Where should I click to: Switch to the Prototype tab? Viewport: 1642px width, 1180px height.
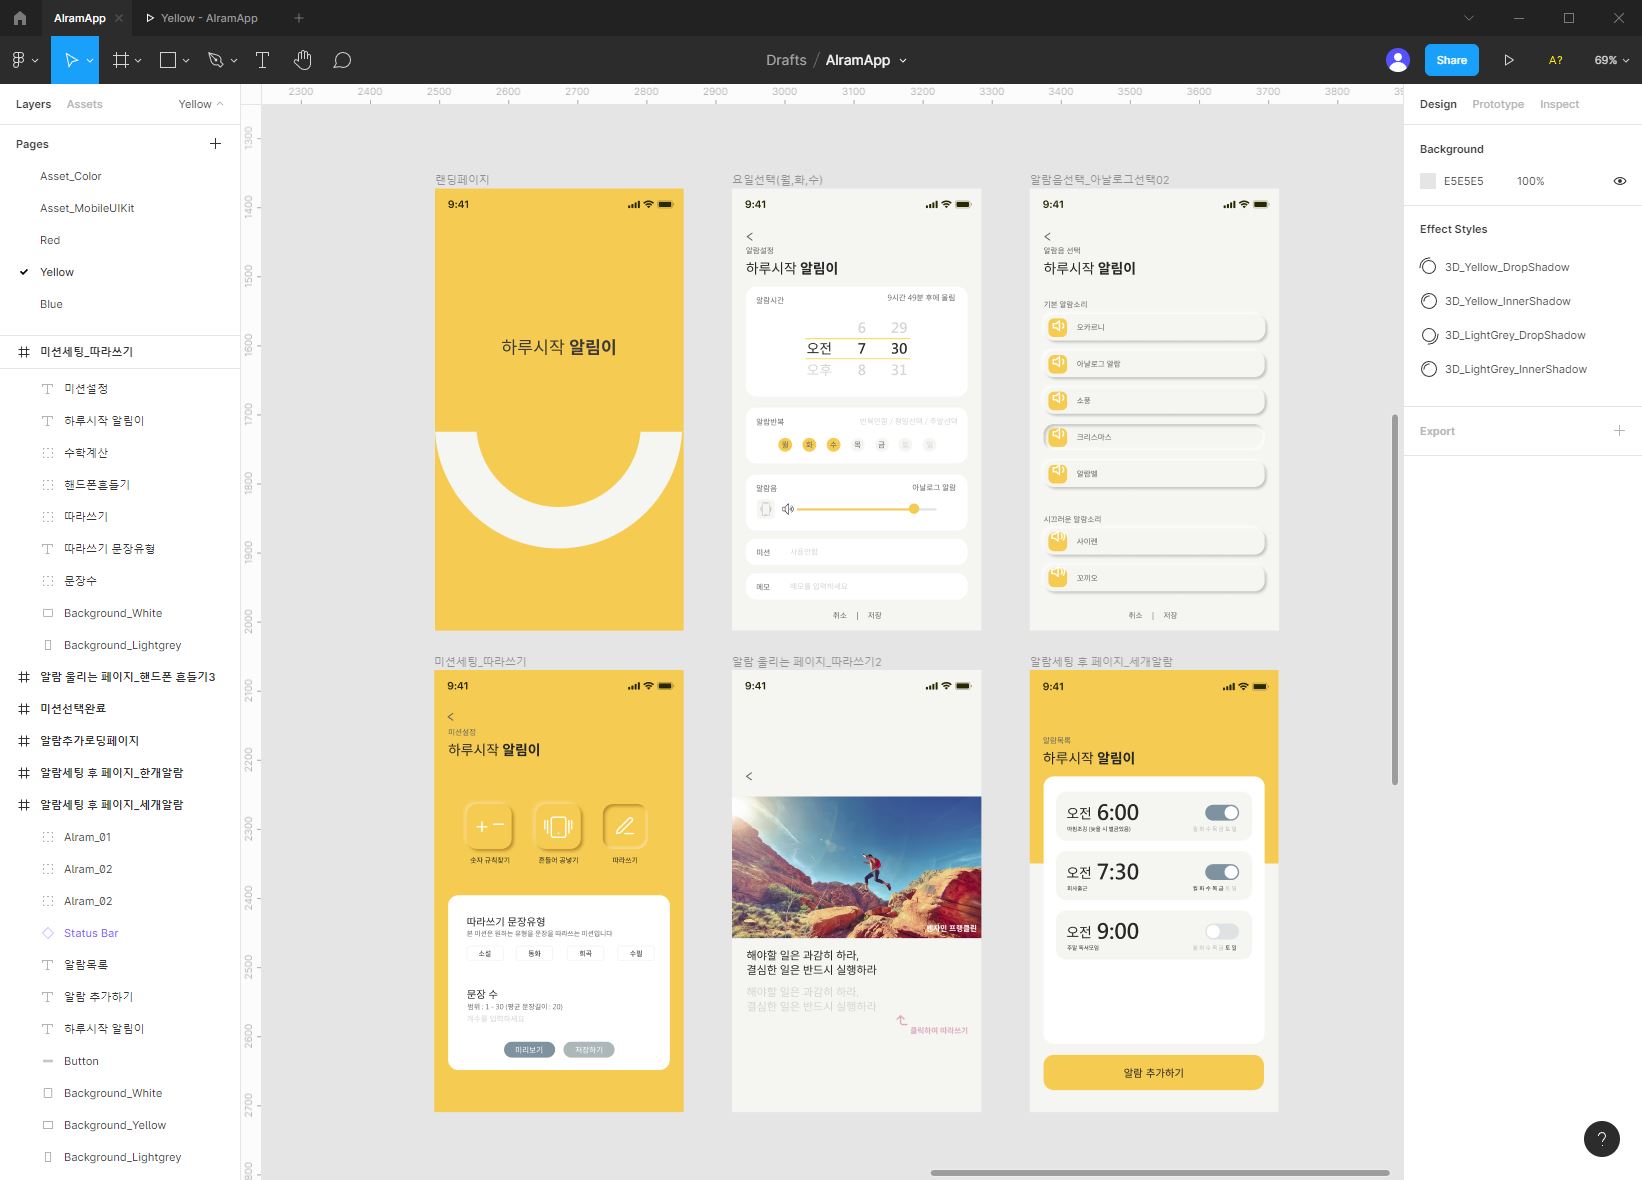tap(1497, 104)
